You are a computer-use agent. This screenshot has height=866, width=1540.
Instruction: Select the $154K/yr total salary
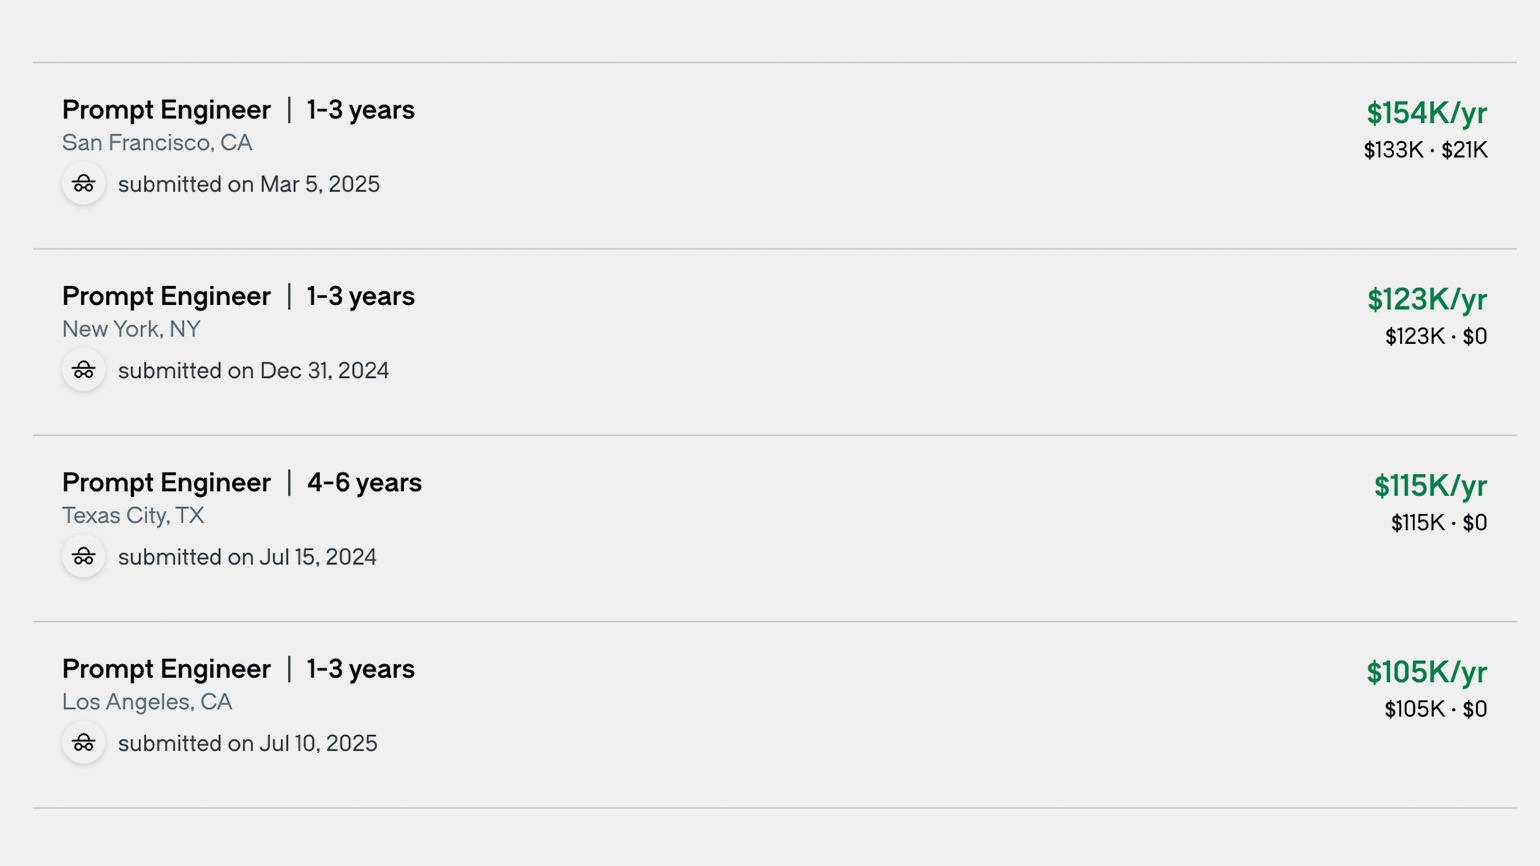[1426, 113]
